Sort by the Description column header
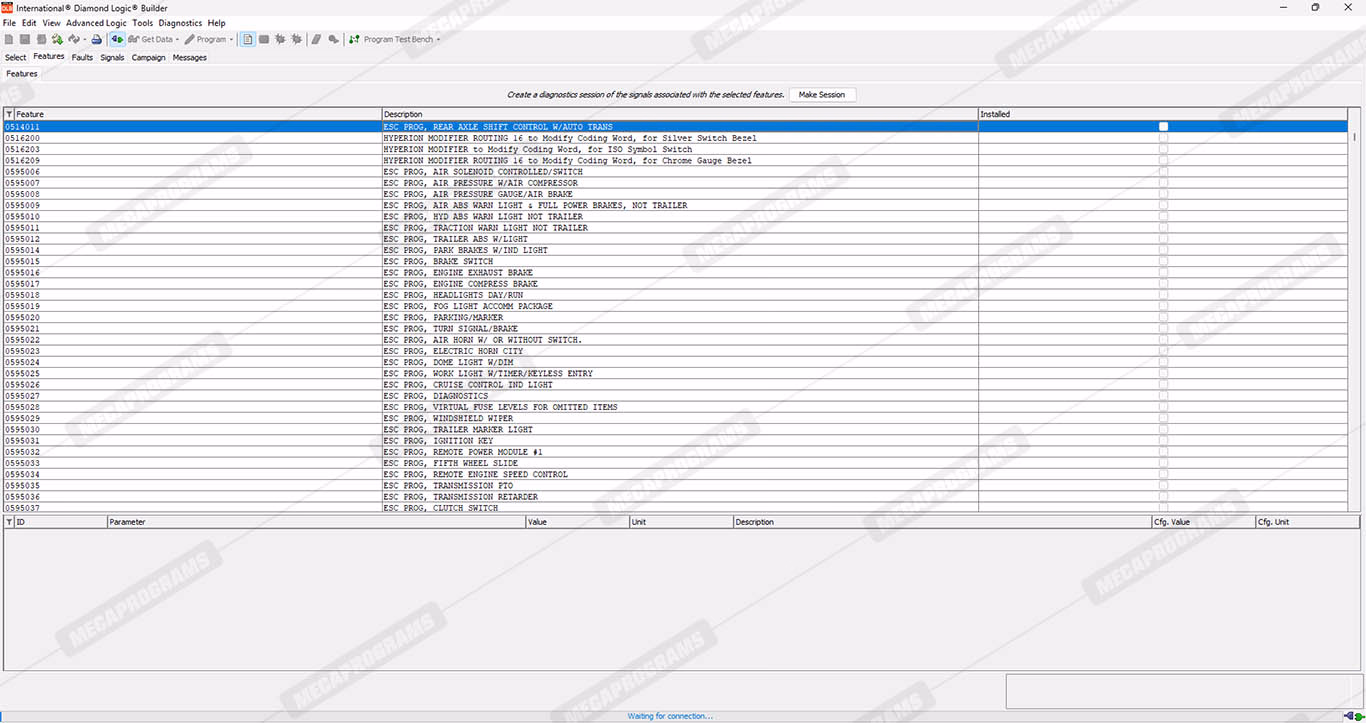The width and height of the screenshot is (1366, 723). click(680, 114)
